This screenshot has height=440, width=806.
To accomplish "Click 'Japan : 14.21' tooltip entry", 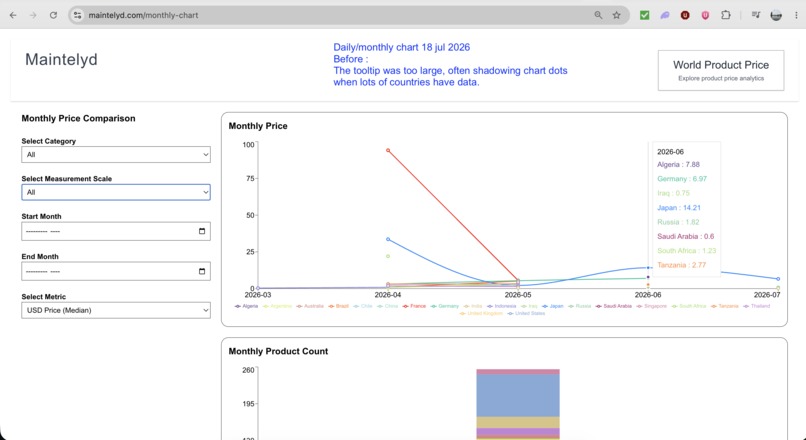I will click(x=679, y=208).
